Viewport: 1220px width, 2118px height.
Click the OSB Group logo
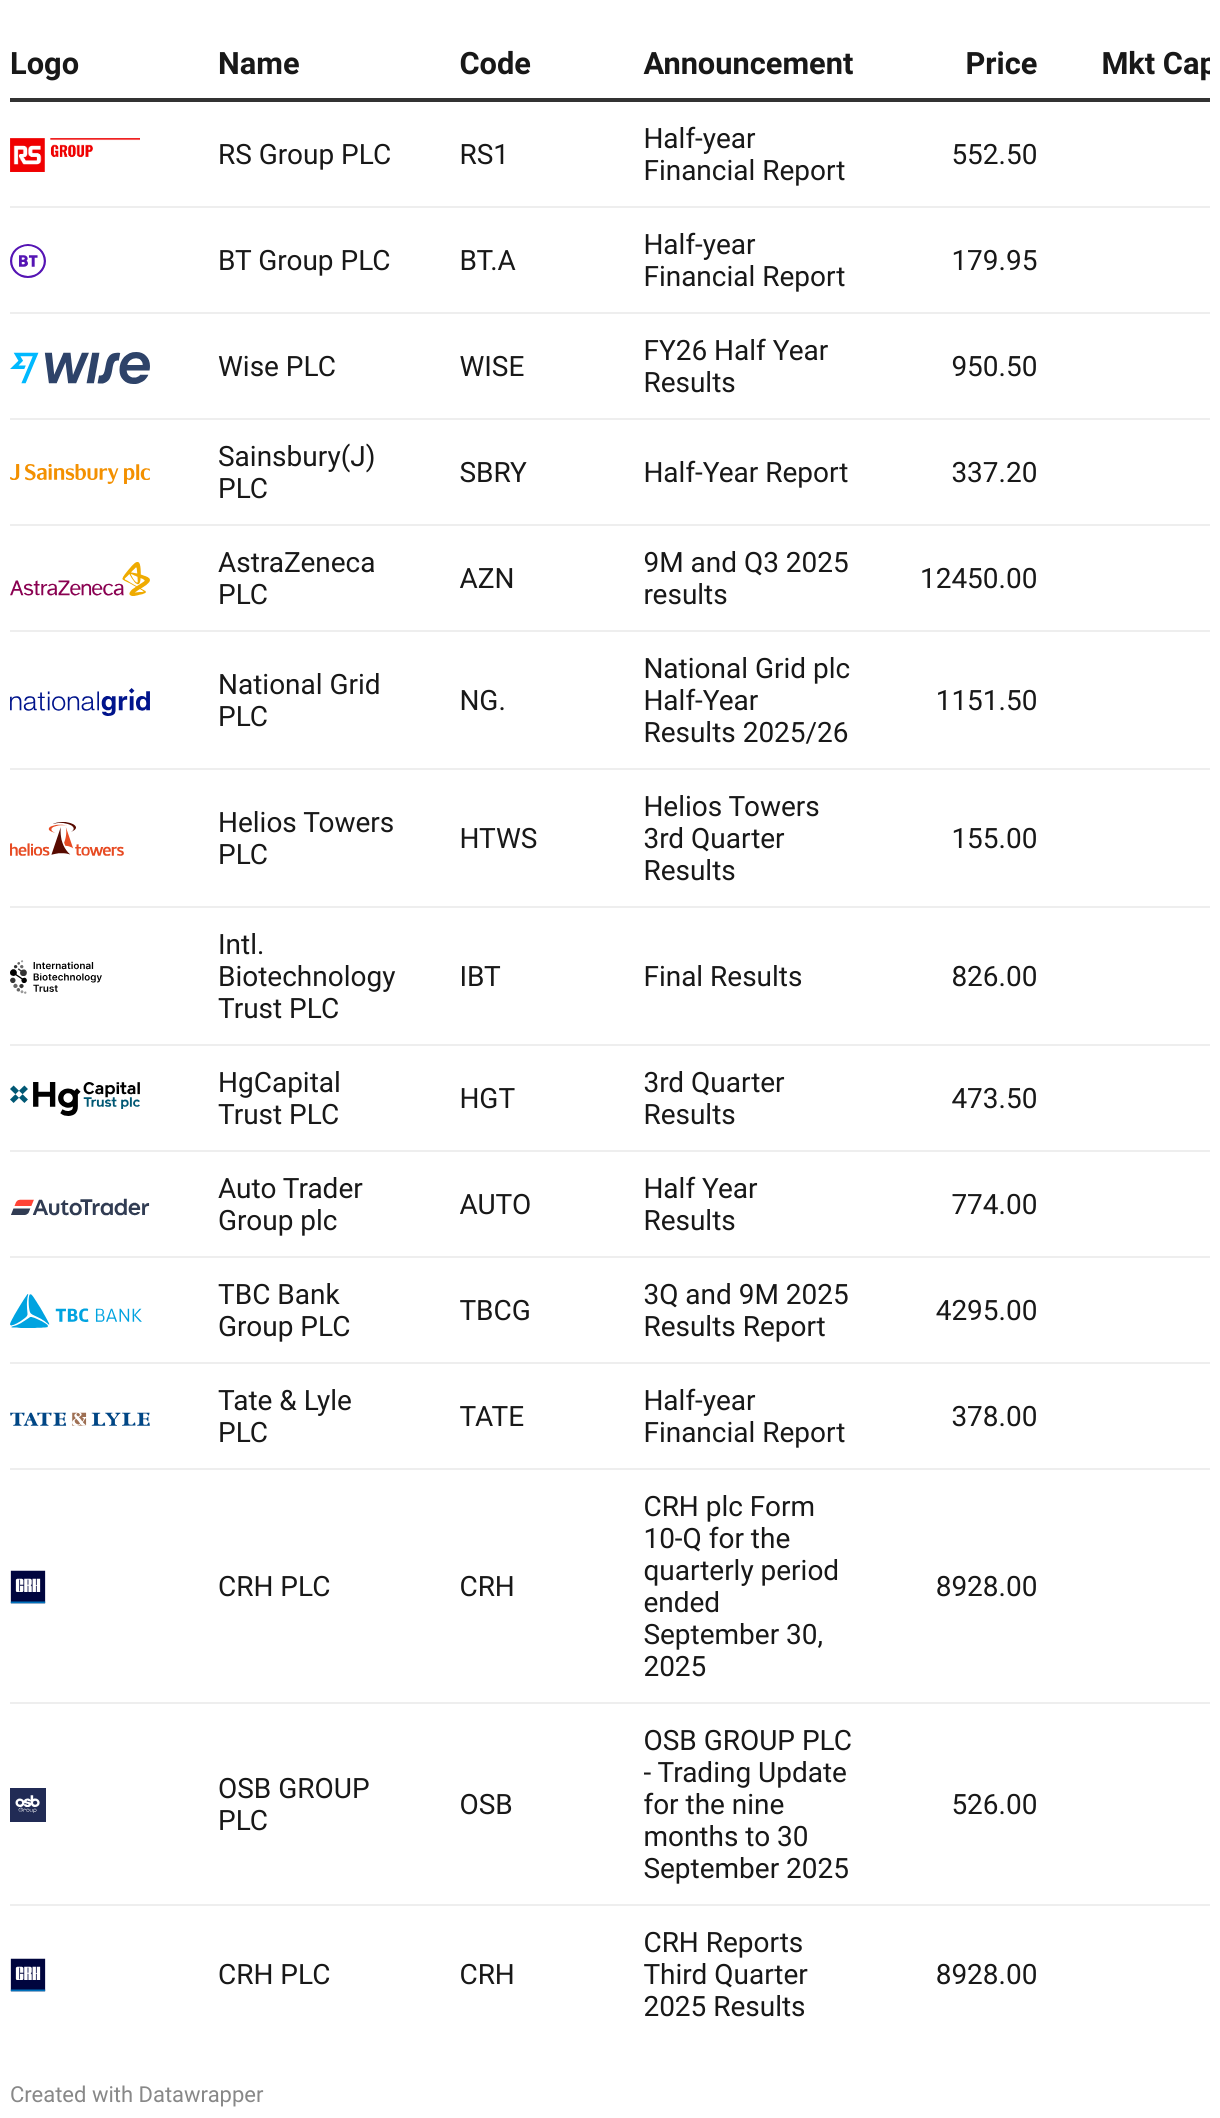click(x=28, y=1805)
